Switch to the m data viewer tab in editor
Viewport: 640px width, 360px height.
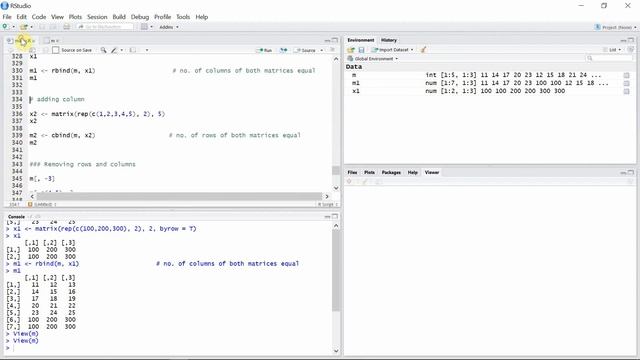(x=51, y=40)
